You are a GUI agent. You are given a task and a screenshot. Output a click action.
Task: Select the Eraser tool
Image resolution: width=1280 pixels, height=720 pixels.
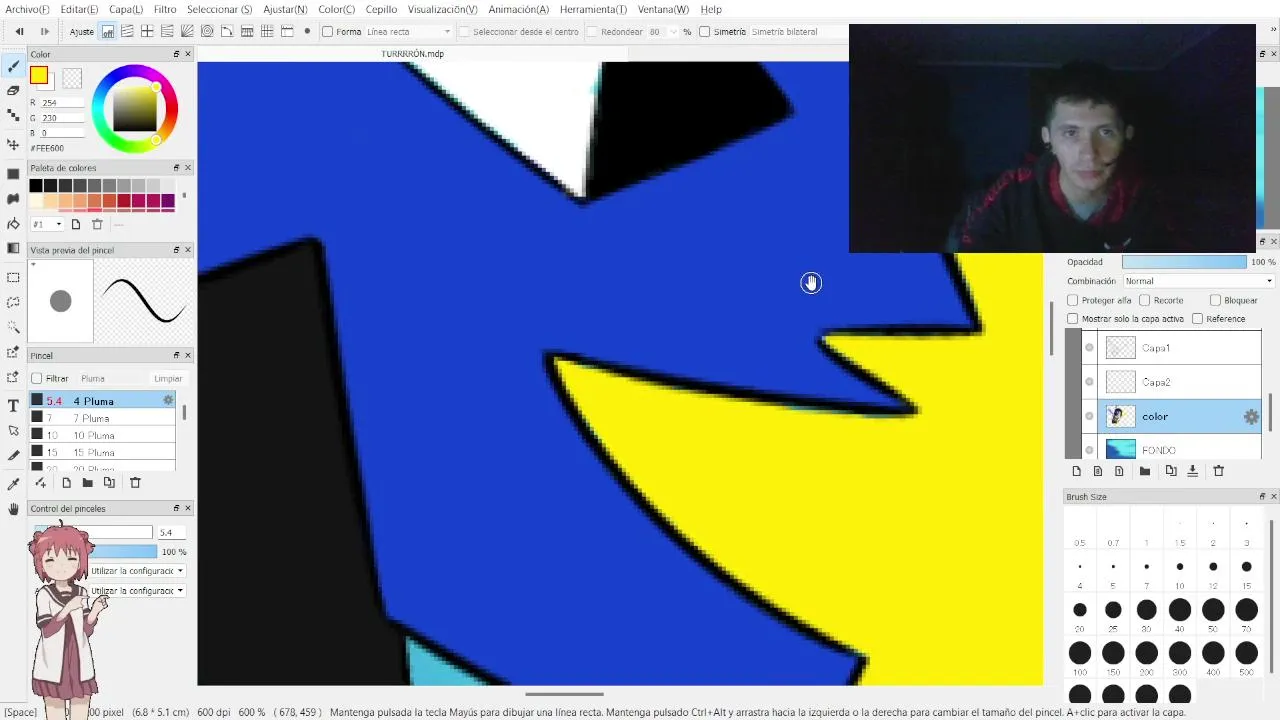(13, 91)
